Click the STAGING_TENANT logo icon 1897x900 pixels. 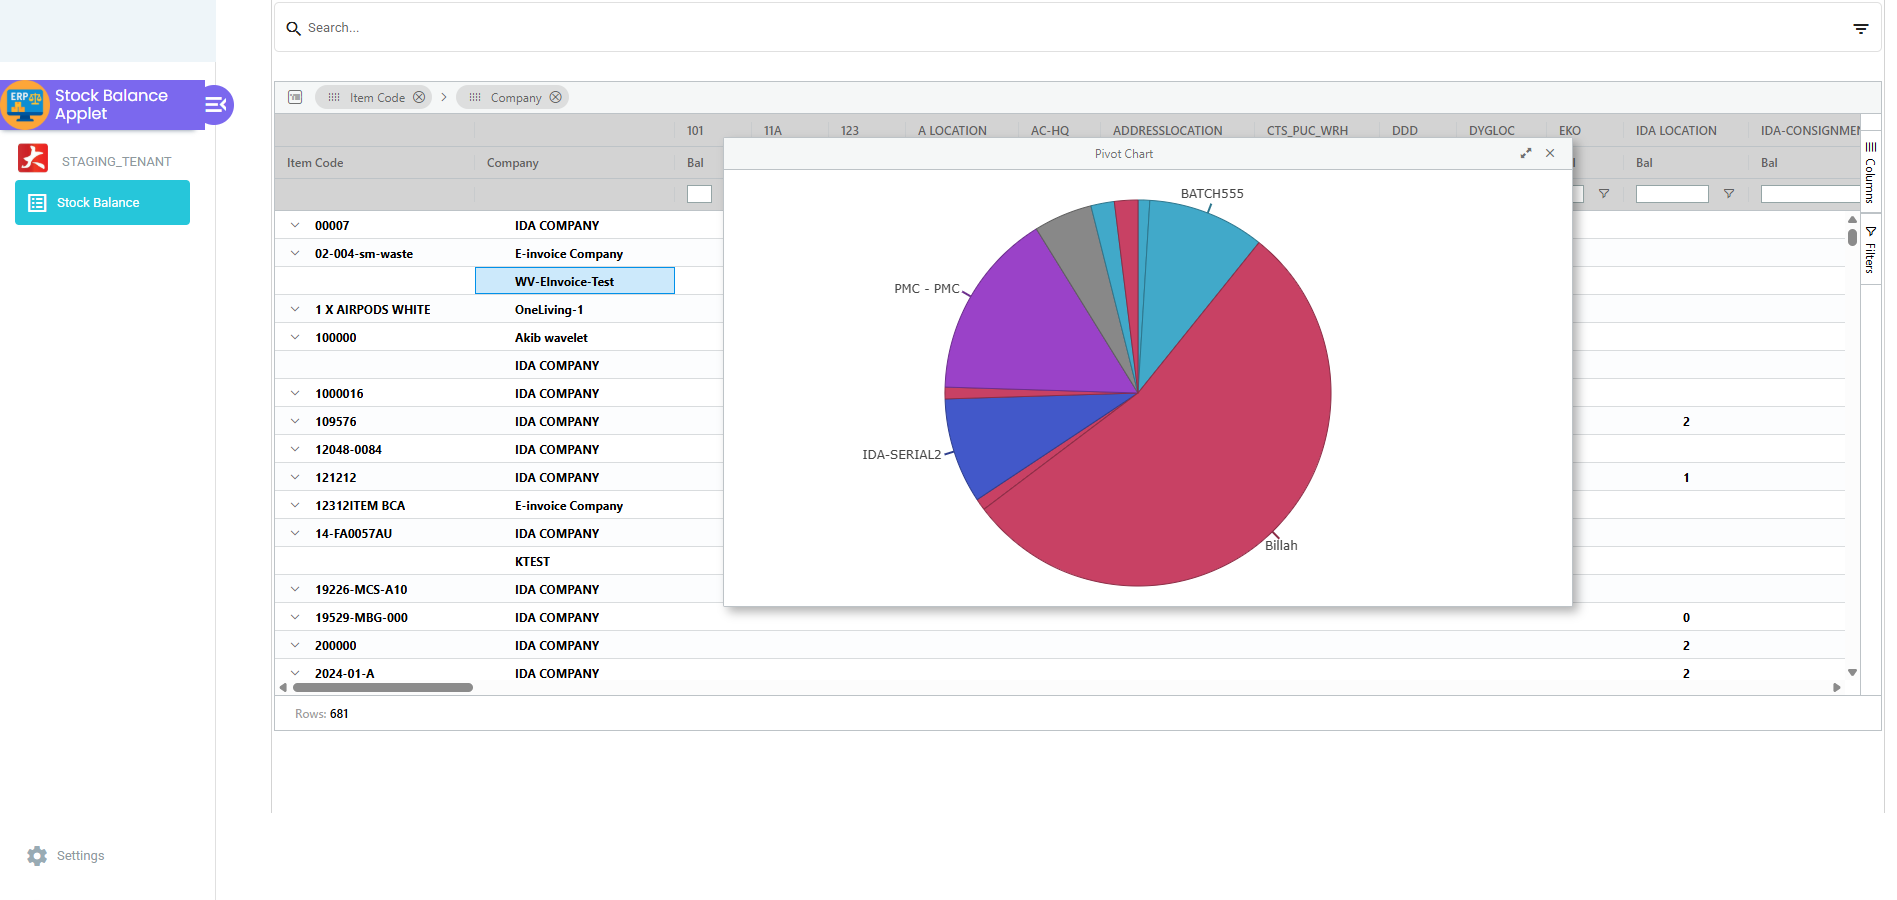pos(33,159)
